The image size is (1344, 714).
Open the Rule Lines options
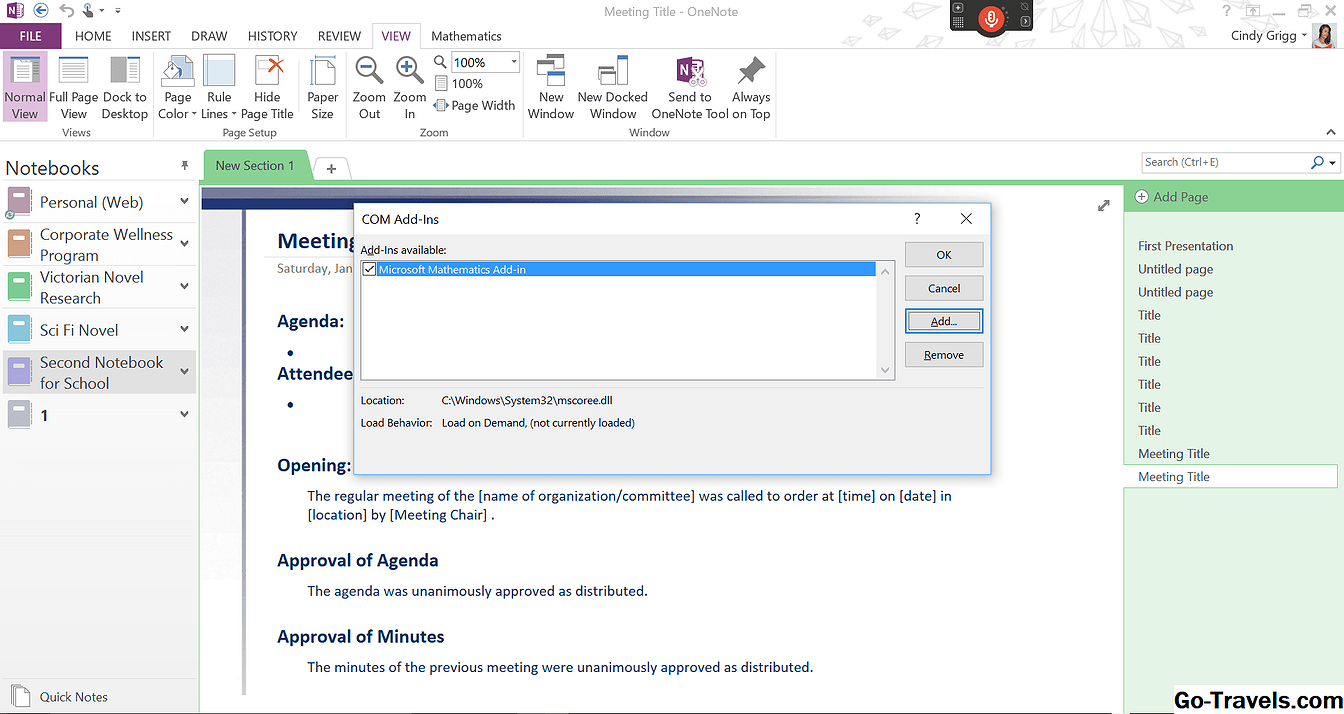coord(219,88)
